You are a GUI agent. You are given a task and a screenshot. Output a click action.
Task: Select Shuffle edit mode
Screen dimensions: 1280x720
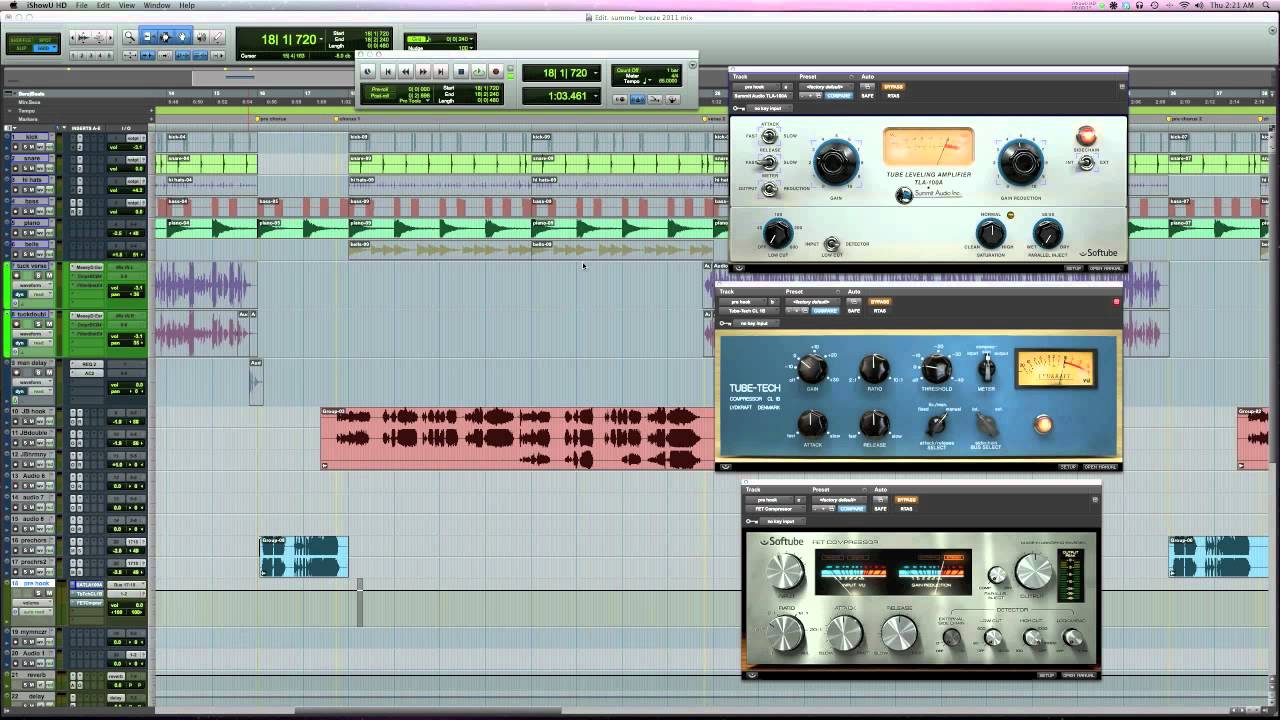click(21, 39)
